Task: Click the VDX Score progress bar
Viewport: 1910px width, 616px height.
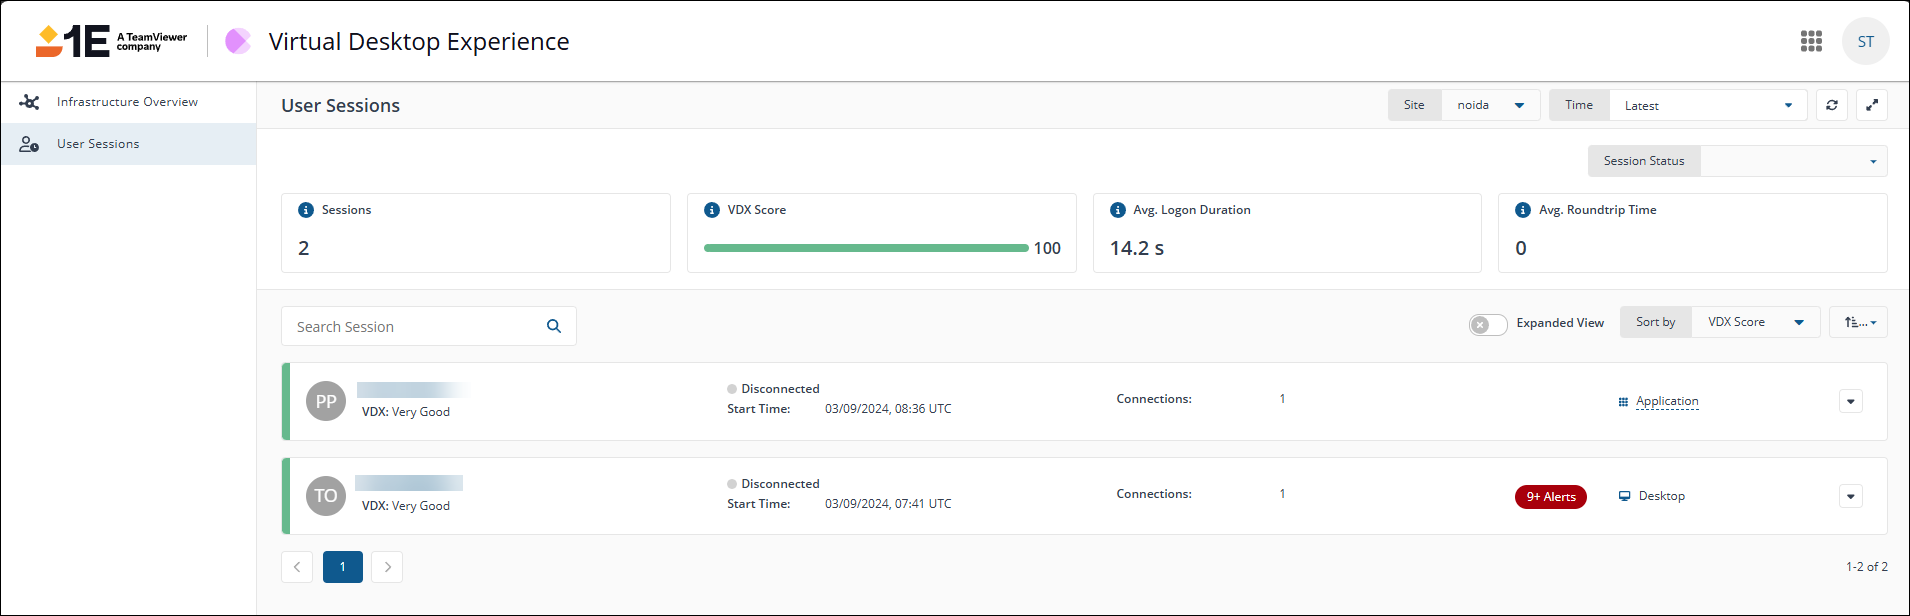Action: point(865,248)
